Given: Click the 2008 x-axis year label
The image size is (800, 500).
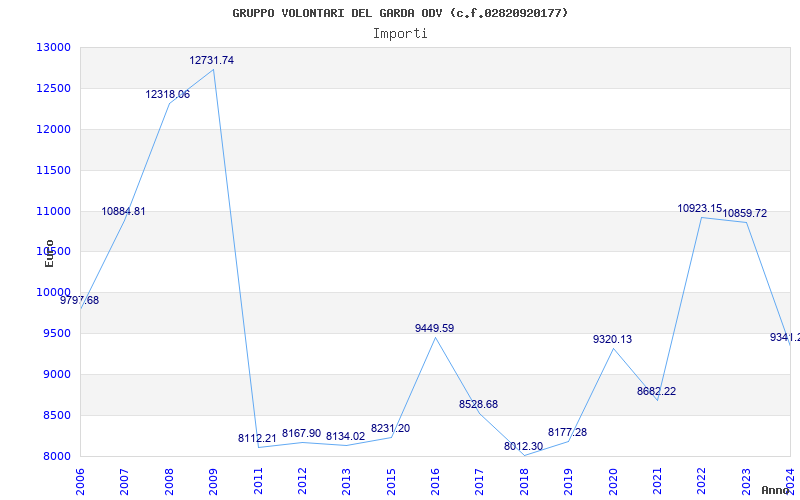Looking at the screenshot, I should click(169, 481).
